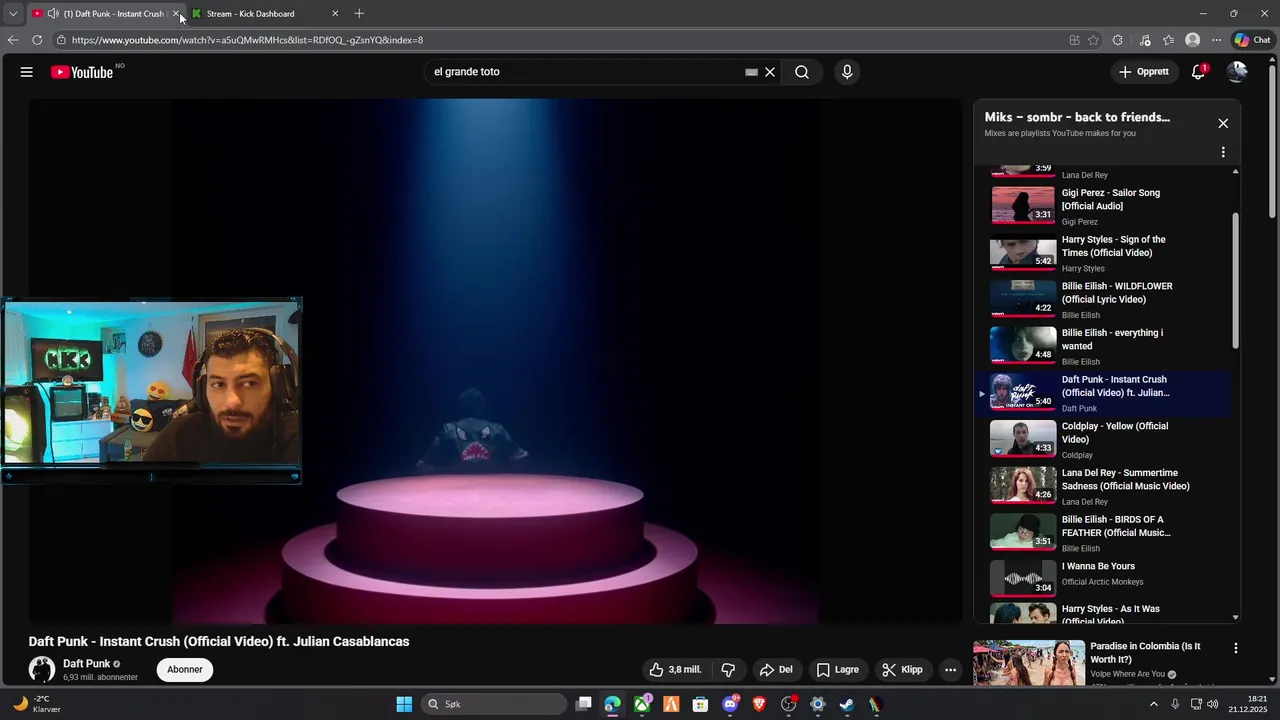Open Copilot Chat button

[x=1252, y=40]
